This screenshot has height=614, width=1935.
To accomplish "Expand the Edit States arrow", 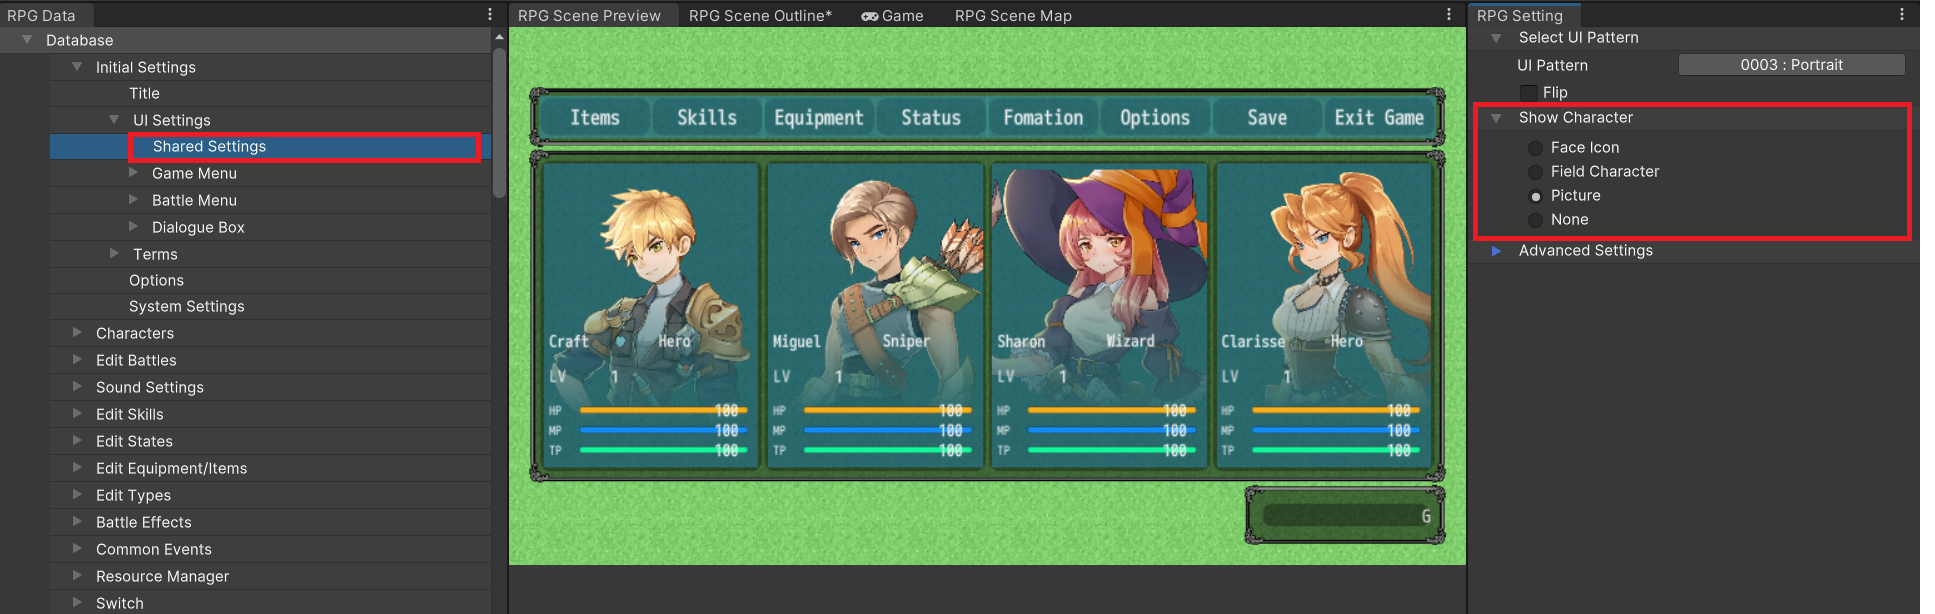I will tap(77, 441).
